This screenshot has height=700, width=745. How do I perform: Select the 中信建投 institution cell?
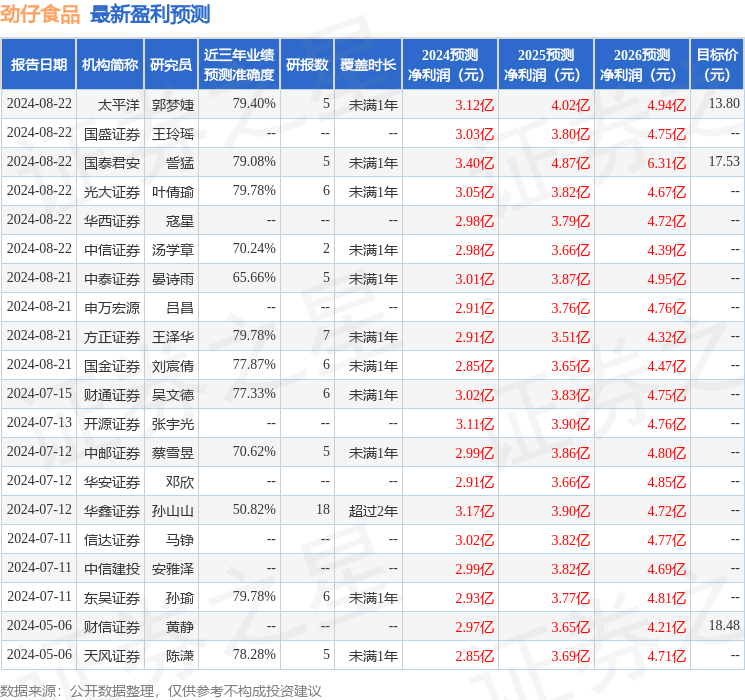[112, 568]
